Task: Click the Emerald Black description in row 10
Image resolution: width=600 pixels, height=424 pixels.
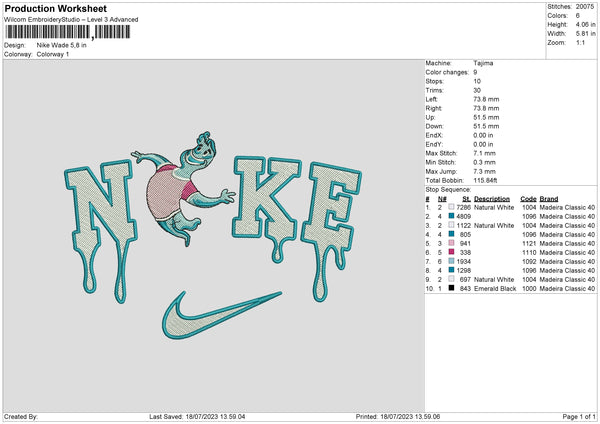Action: pyautogui.click(x=495, y=289)
